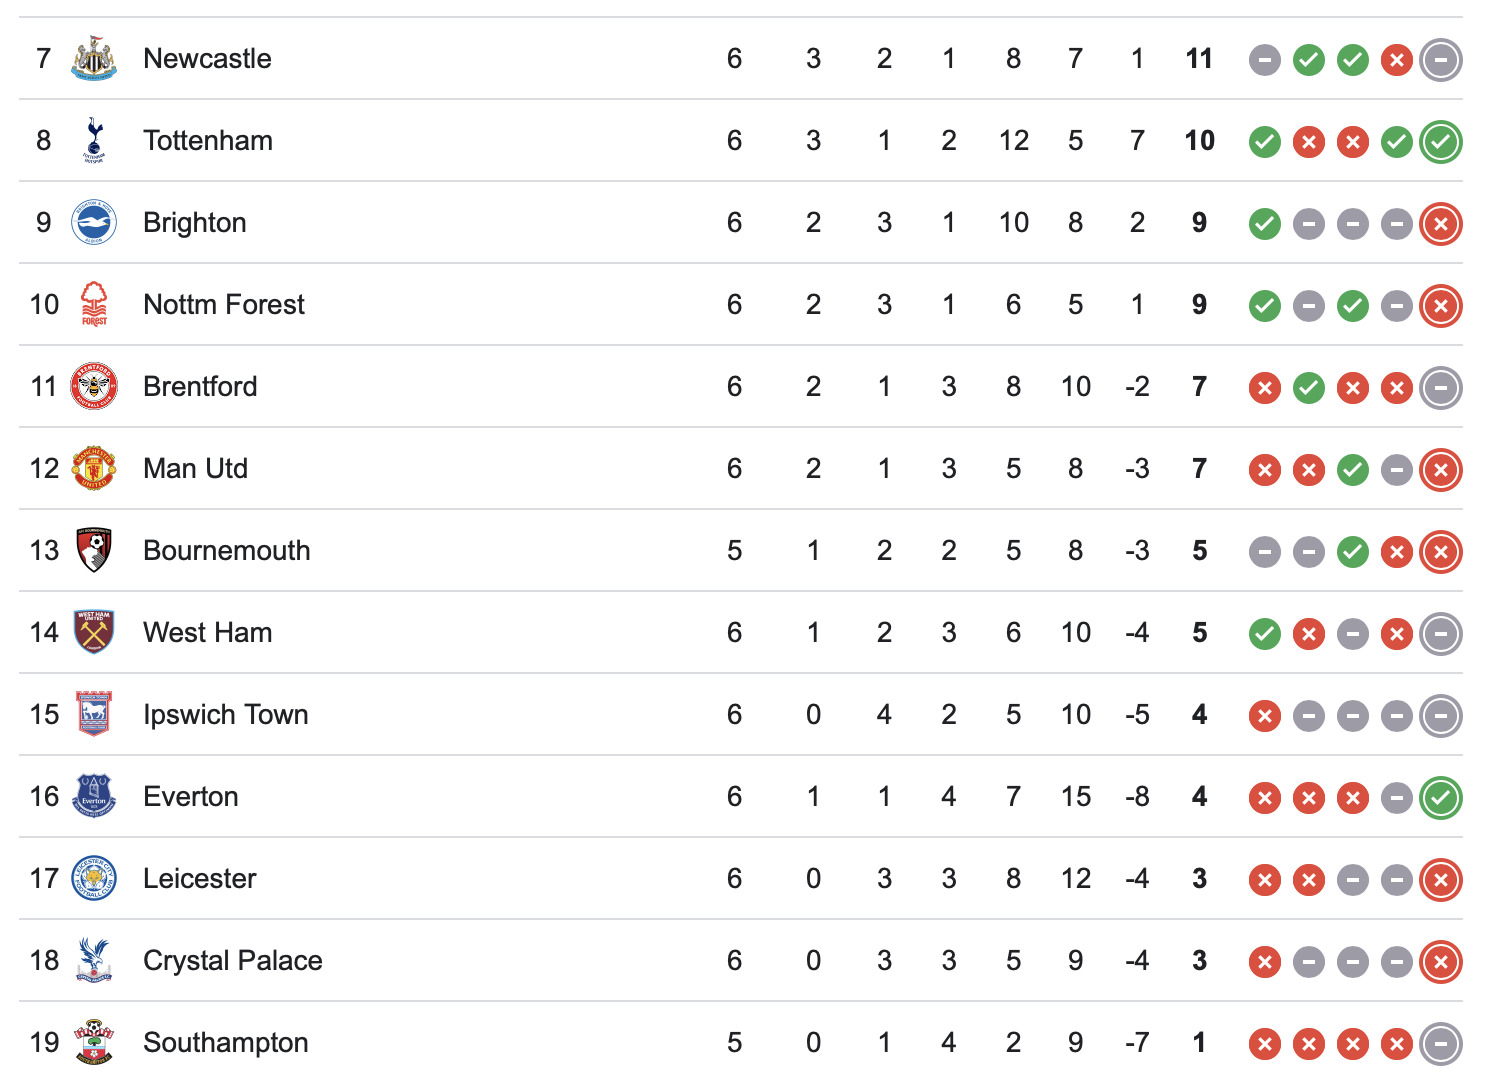Open Everton's circled latest win icon

1441,798
